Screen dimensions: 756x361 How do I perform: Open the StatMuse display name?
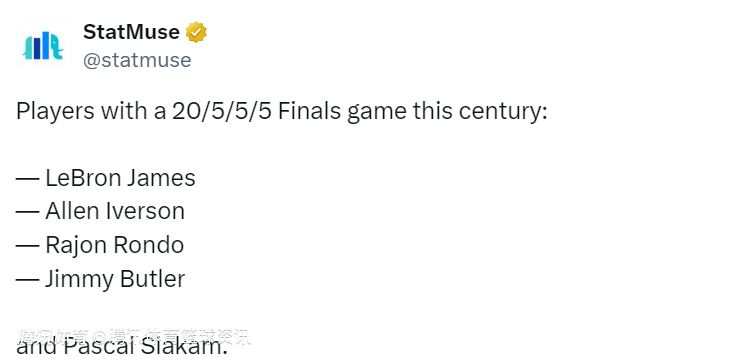coord(131,32)
